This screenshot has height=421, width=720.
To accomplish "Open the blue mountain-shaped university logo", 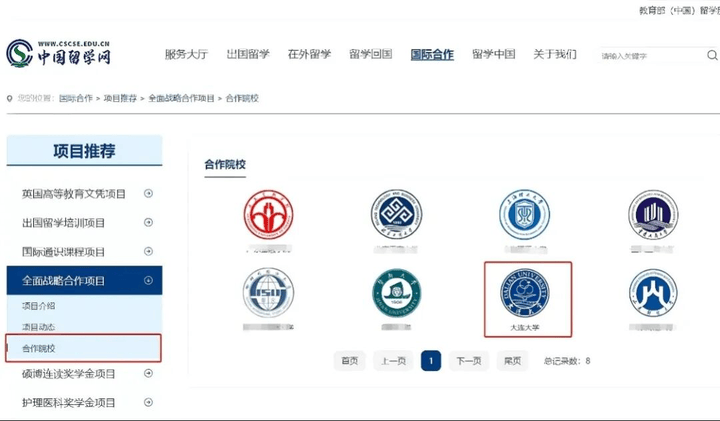I will point(653,292).
